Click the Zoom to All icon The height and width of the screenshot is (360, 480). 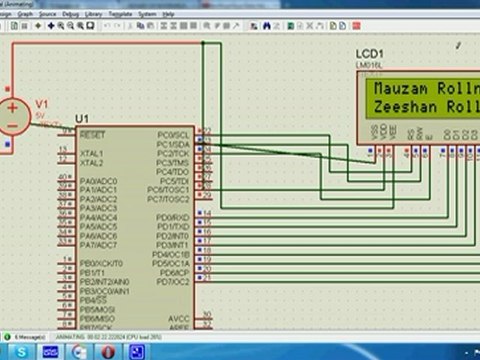coord(80,26)
